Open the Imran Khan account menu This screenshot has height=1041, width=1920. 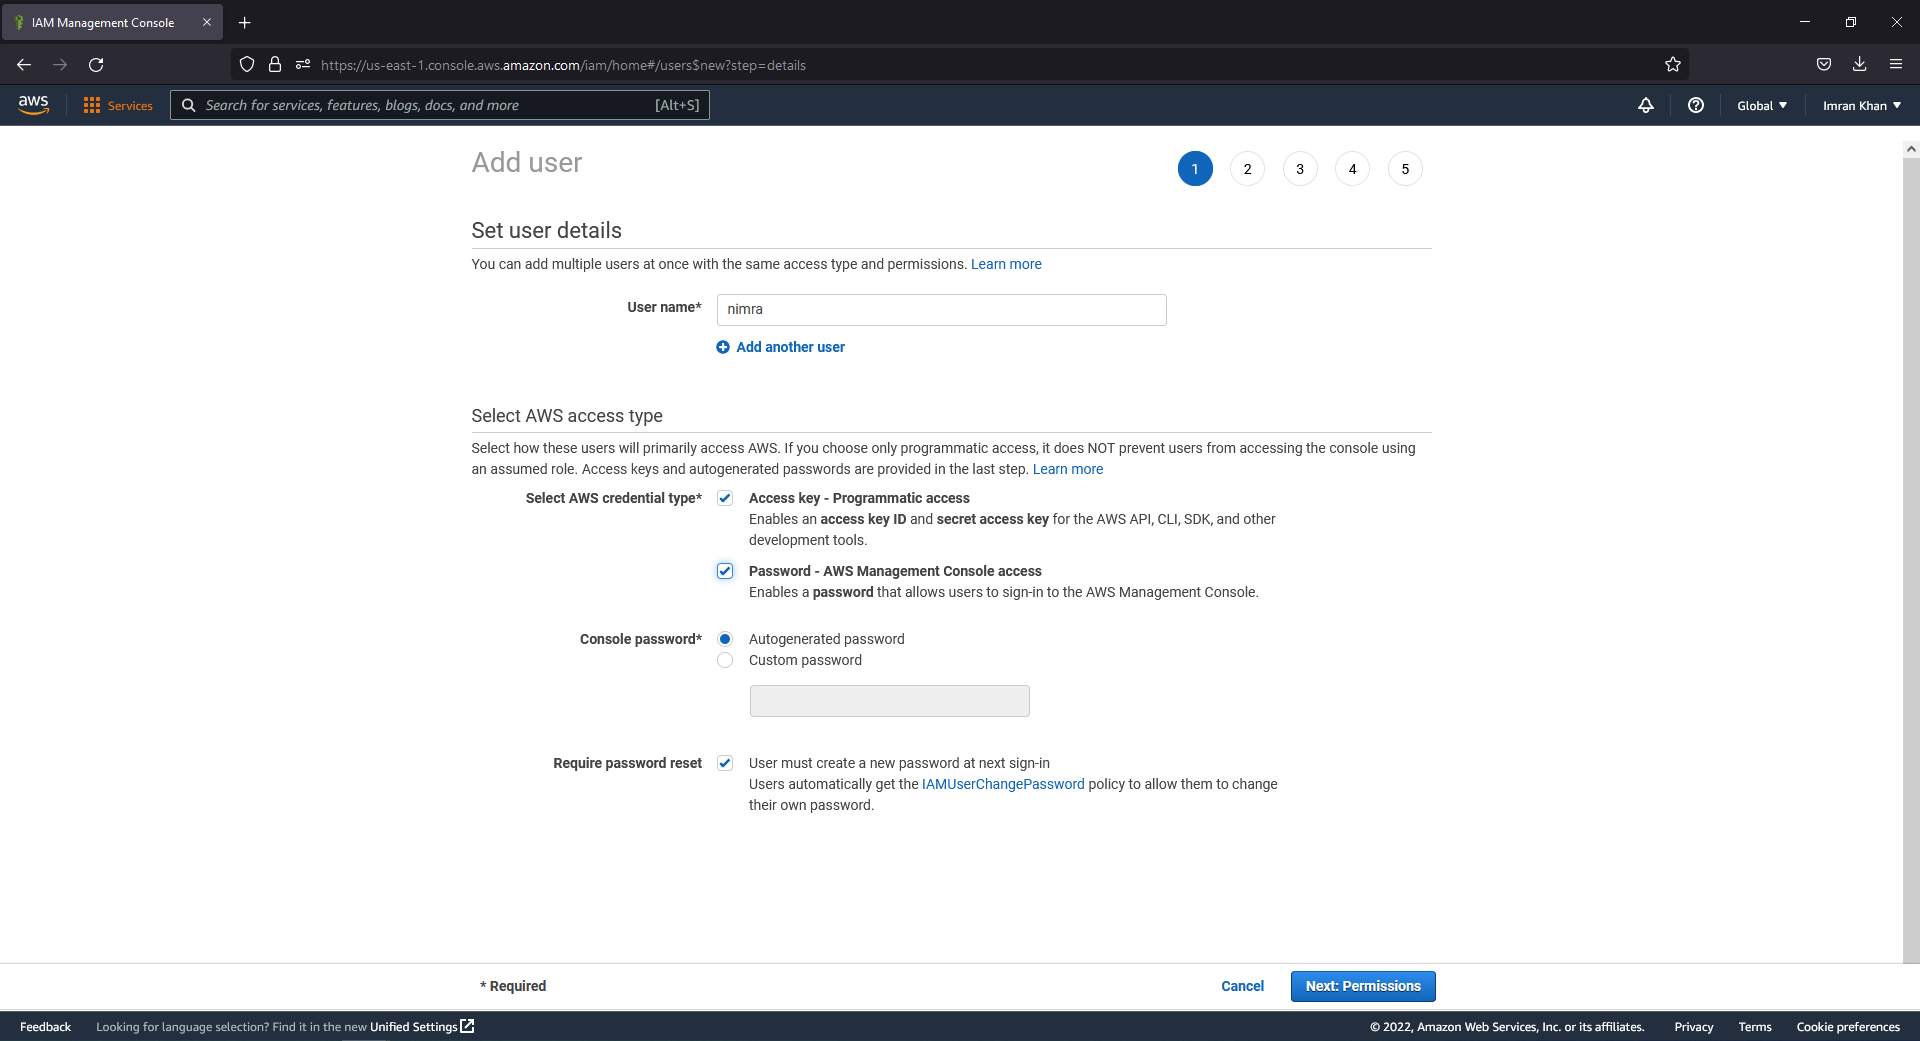pyautogui.click(x=1859, y=105)
